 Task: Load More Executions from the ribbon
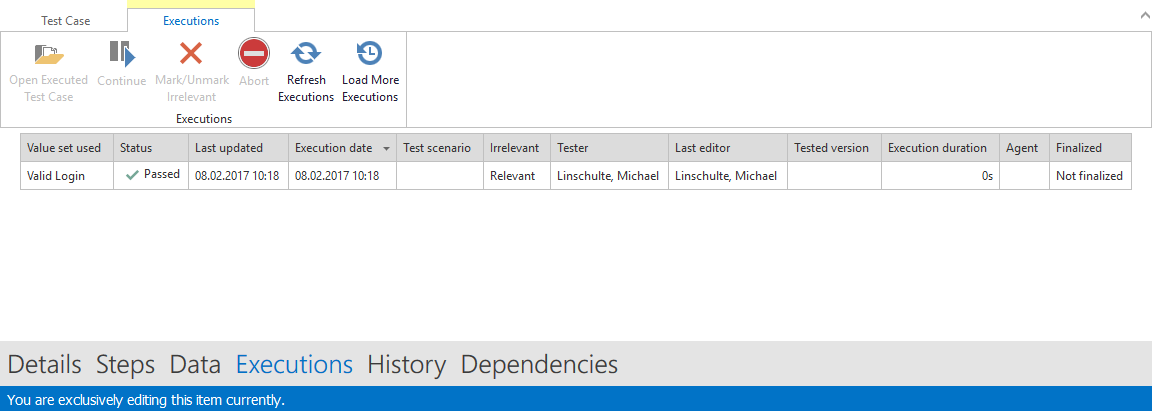coord(370,54)
